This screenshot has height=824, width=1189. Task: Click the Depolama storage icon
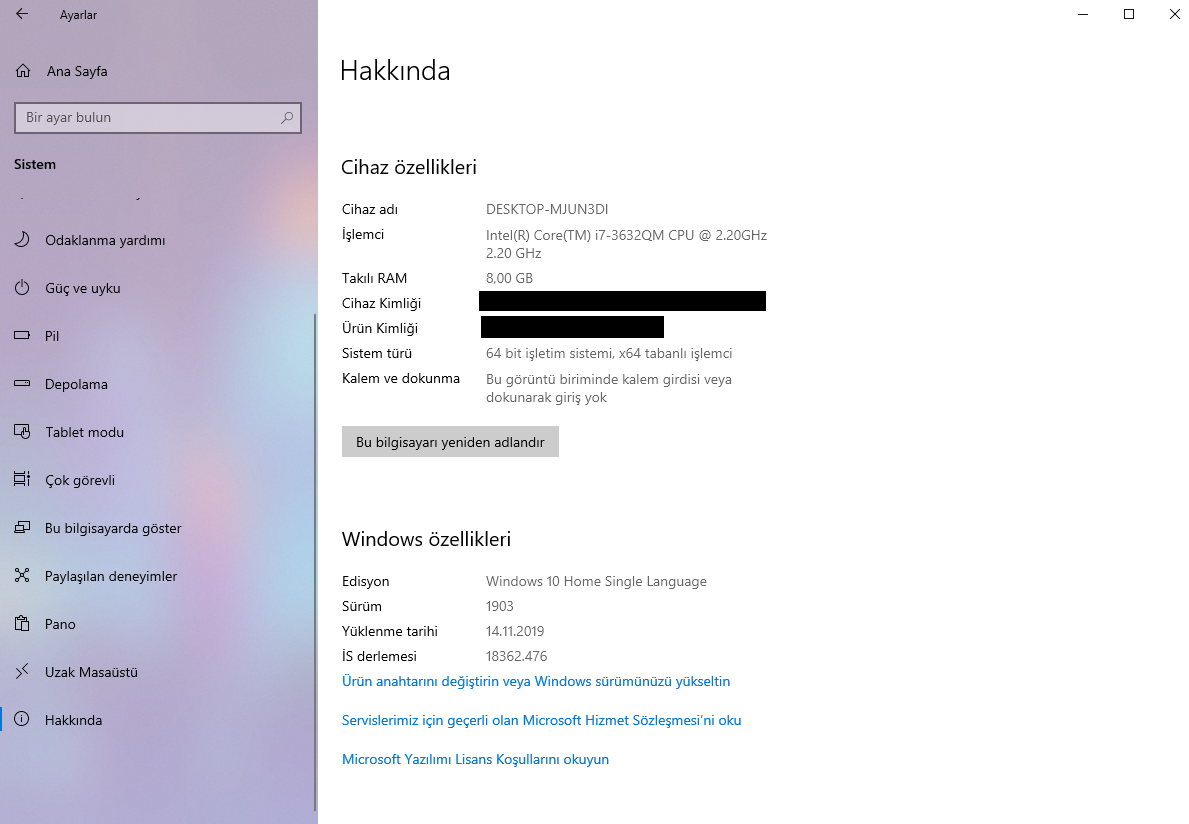tap(22, 384)
